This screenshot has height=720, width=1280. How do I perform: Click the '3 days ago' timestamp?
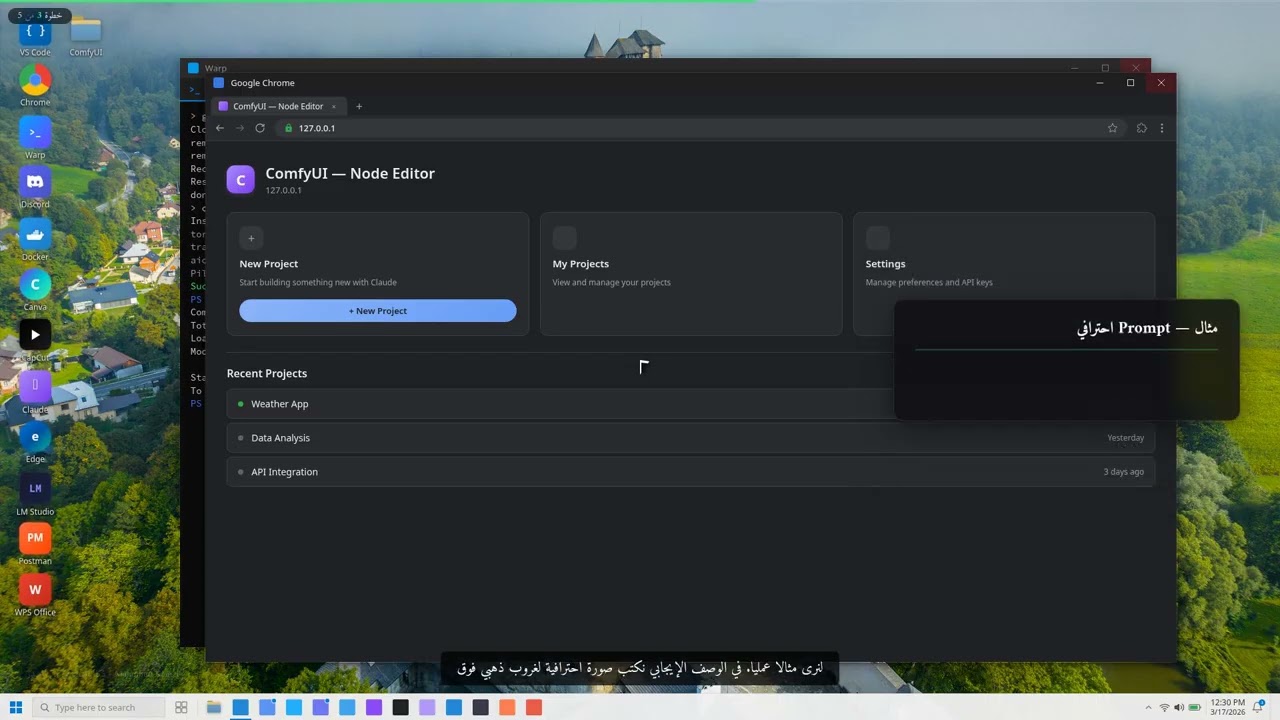1123,472
